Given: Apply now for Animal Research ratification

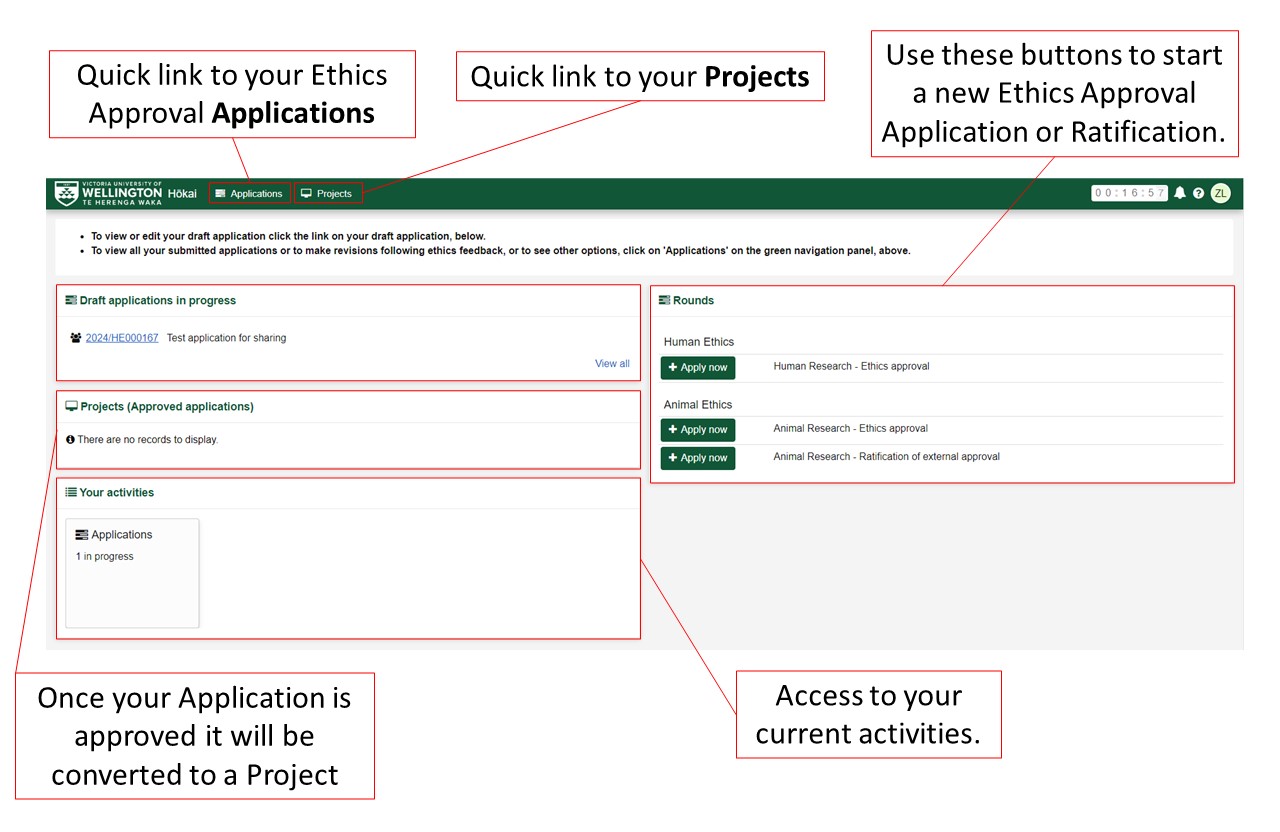Looking at the screenshot, I should click(x=697, y=458).
